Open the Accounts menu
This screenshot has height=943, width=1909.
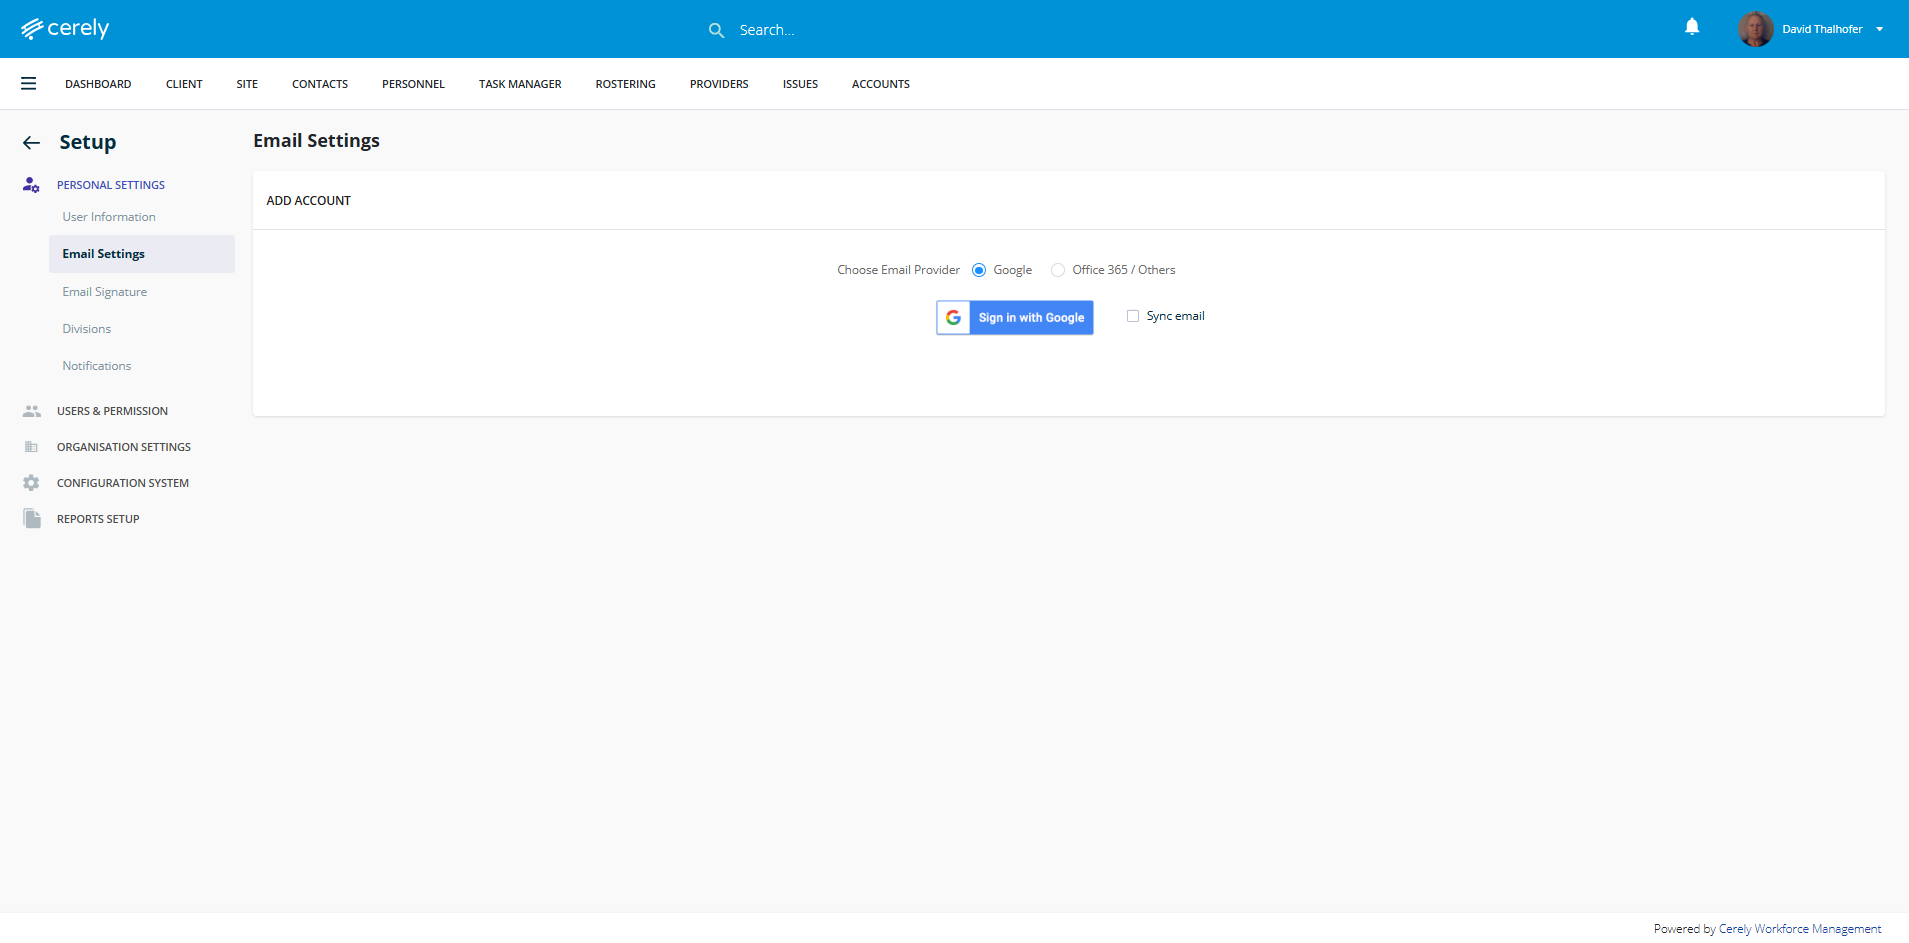pyautogui.click(x=881, y=84)
